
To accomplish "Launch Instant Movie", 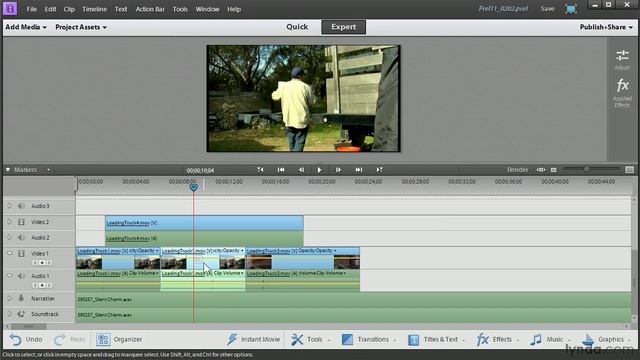I will (253, 339).
